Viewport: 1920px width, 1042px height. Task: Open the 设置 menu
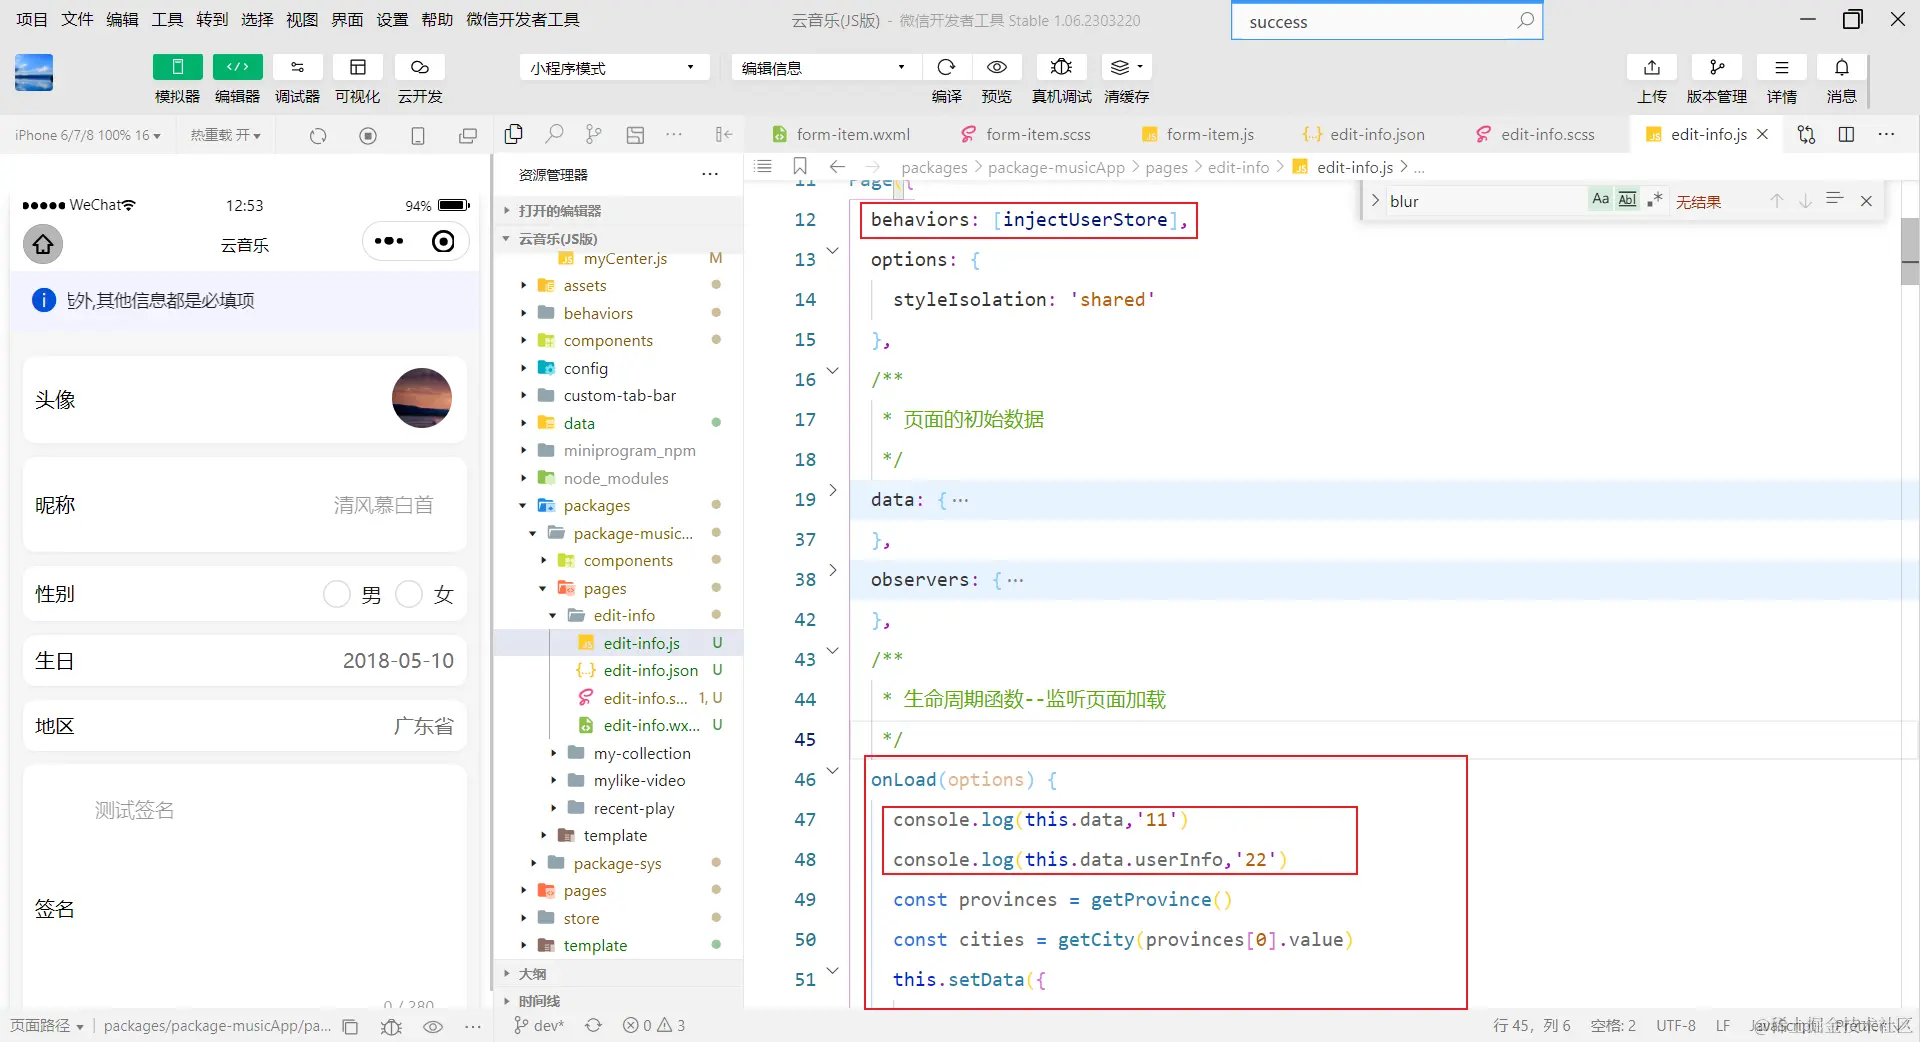392,19
